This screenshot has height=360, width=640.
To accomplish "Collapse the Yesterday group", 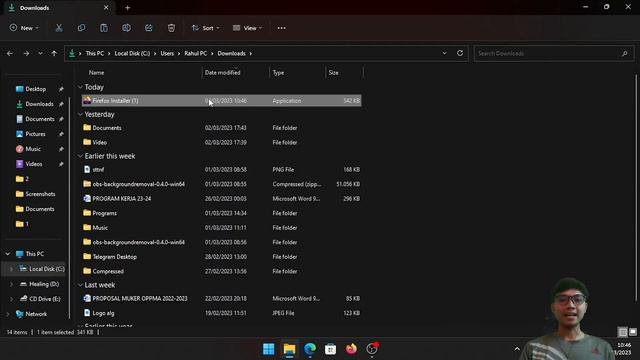I will (x=80, y=114).
